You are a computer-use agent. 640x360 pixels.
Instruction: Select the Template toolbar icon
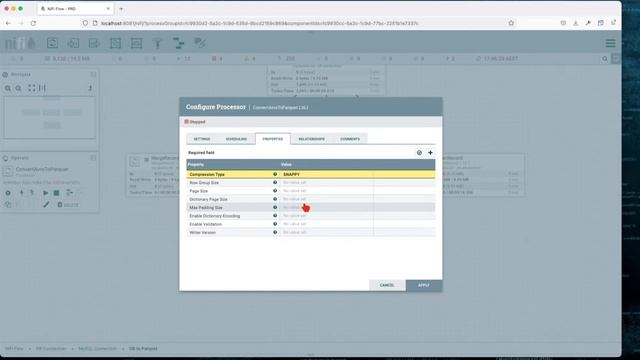pos(178,43)
